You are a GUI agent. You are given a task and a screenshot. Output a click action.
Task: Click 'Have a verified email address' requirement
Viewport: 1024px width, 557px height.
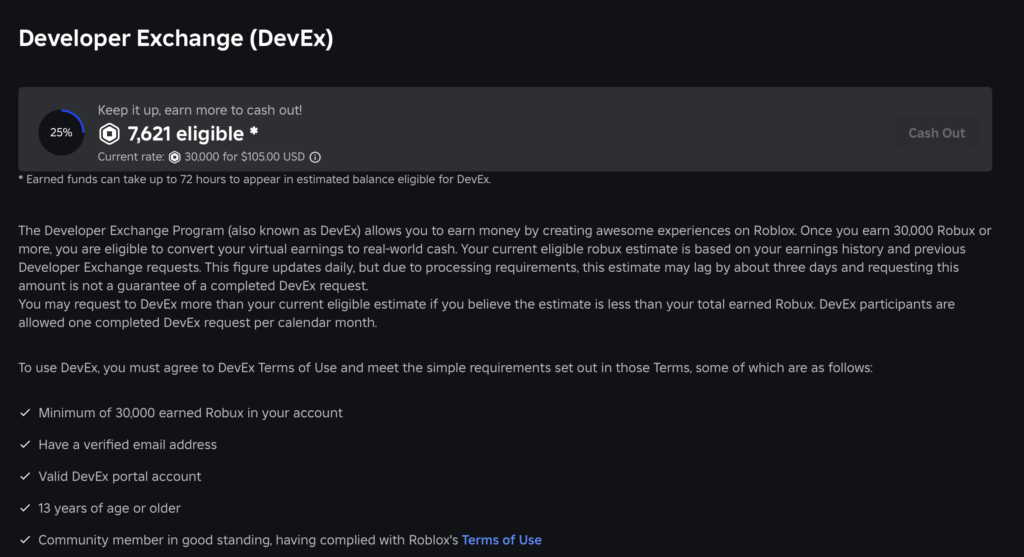click(127, 445)
